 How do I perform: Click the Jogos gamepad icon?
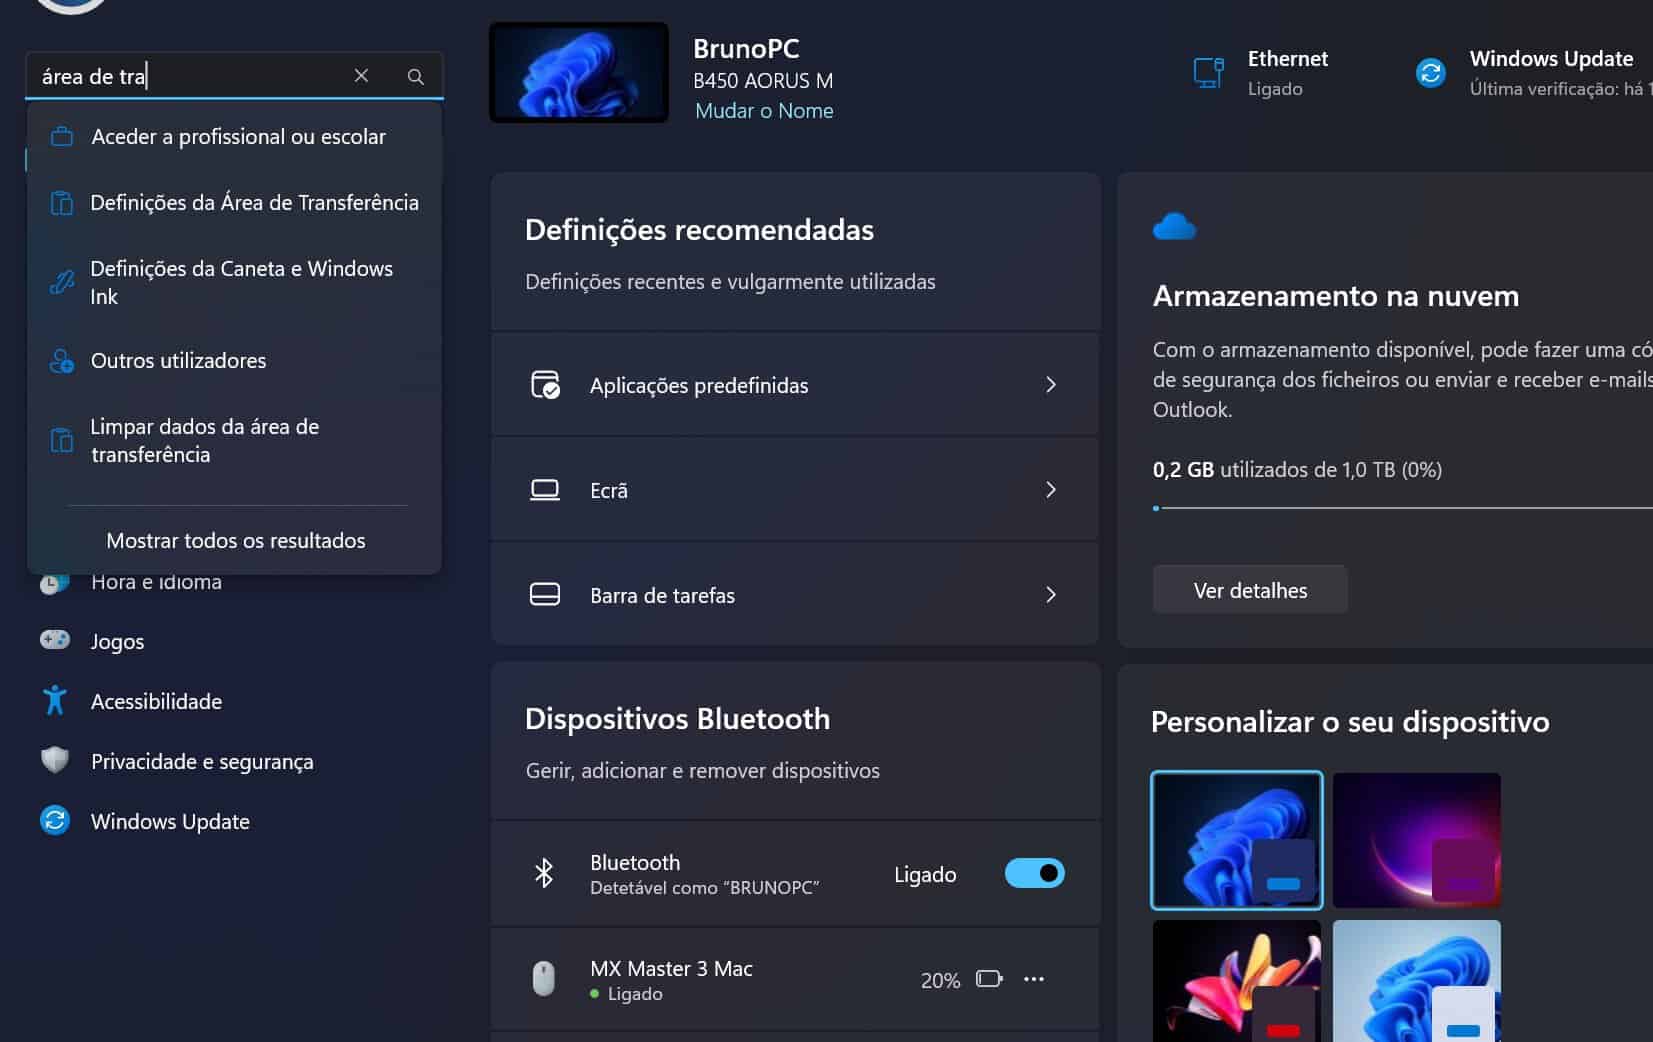55,640
